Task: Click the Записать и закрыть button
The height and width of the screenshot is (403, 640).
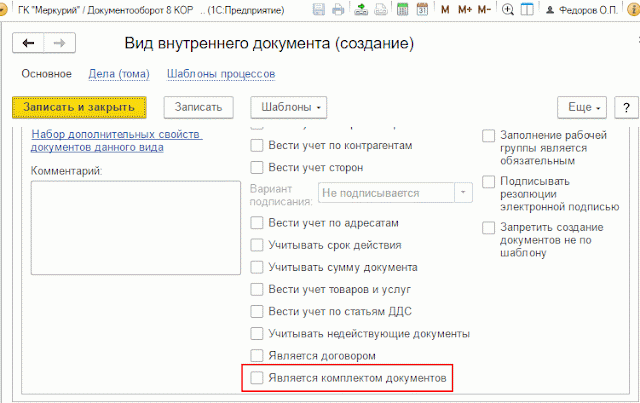Action: pyautogui.click(x=79, y=107)
